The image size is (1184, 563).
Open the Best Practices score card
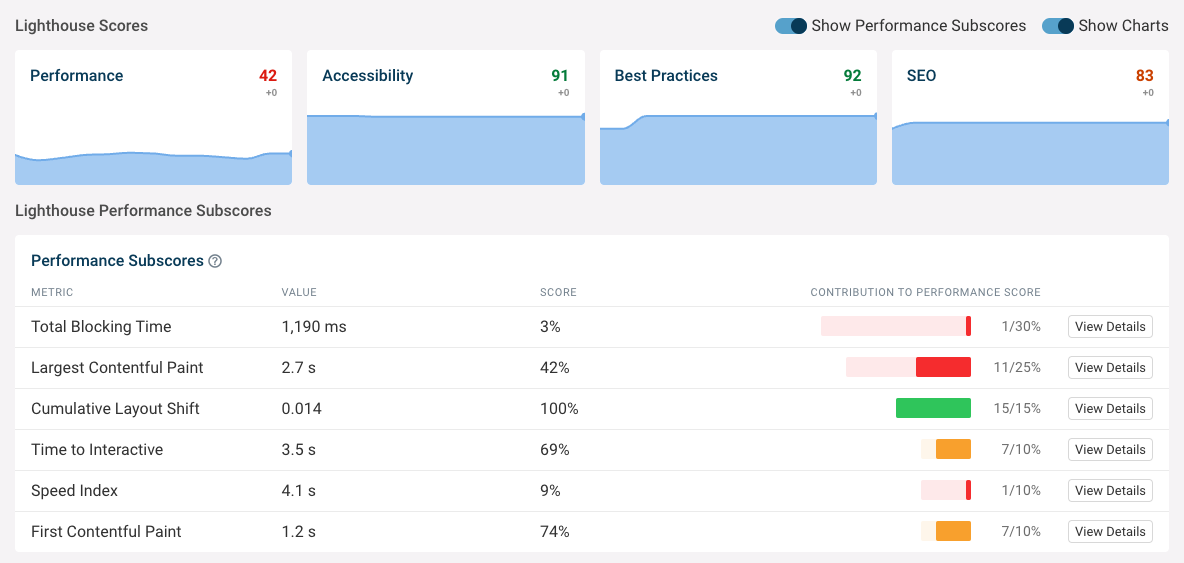coord(738,117)
